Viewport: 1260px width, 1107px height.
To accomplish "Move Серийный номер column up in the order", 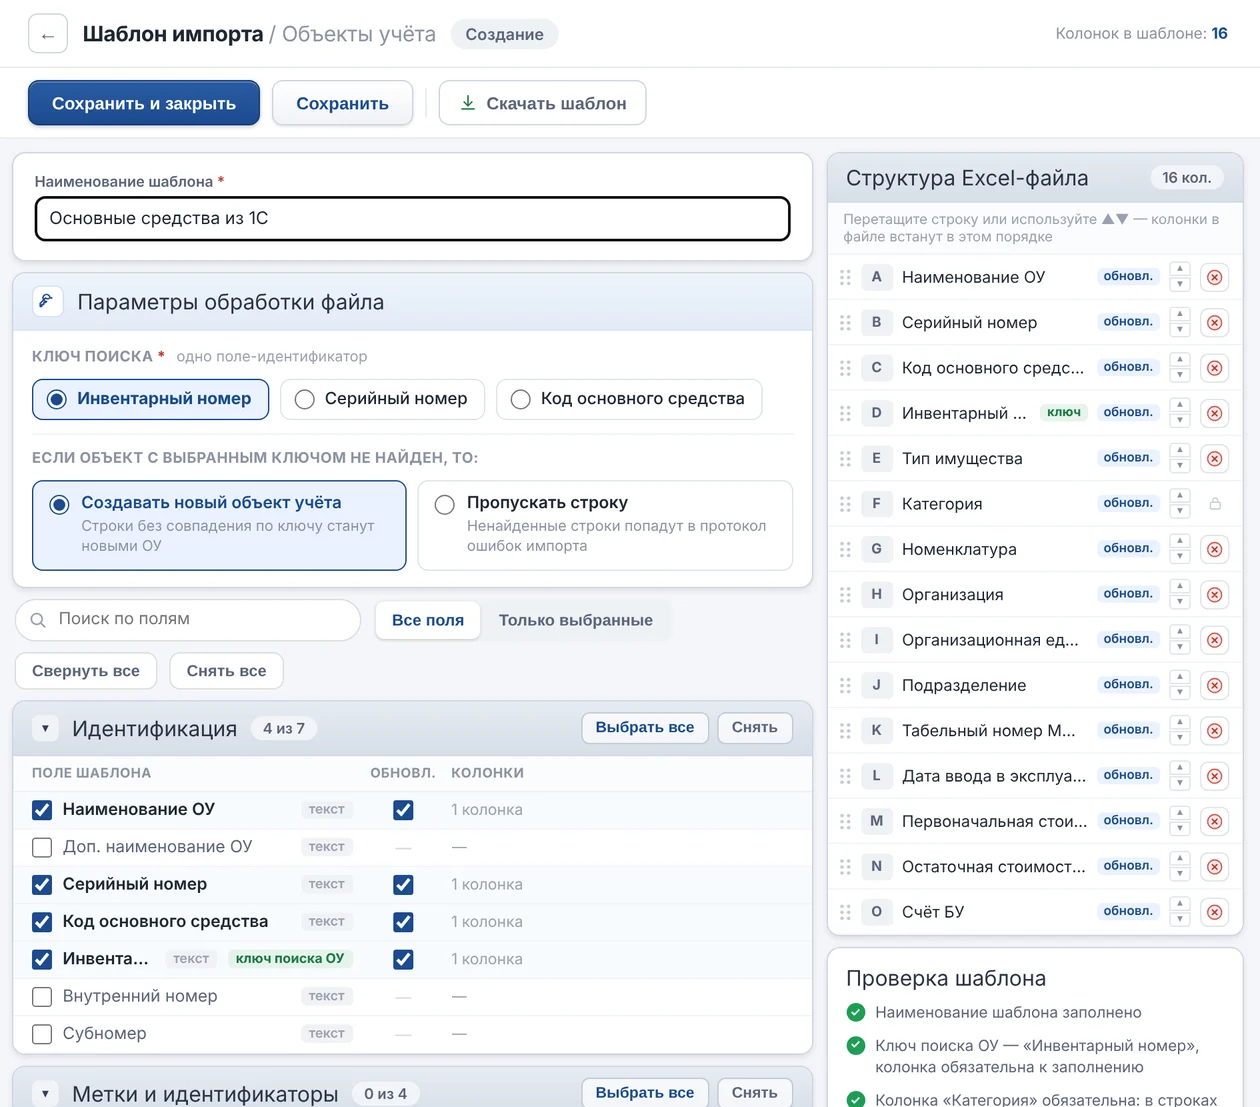I will [x=1180, y=315].
